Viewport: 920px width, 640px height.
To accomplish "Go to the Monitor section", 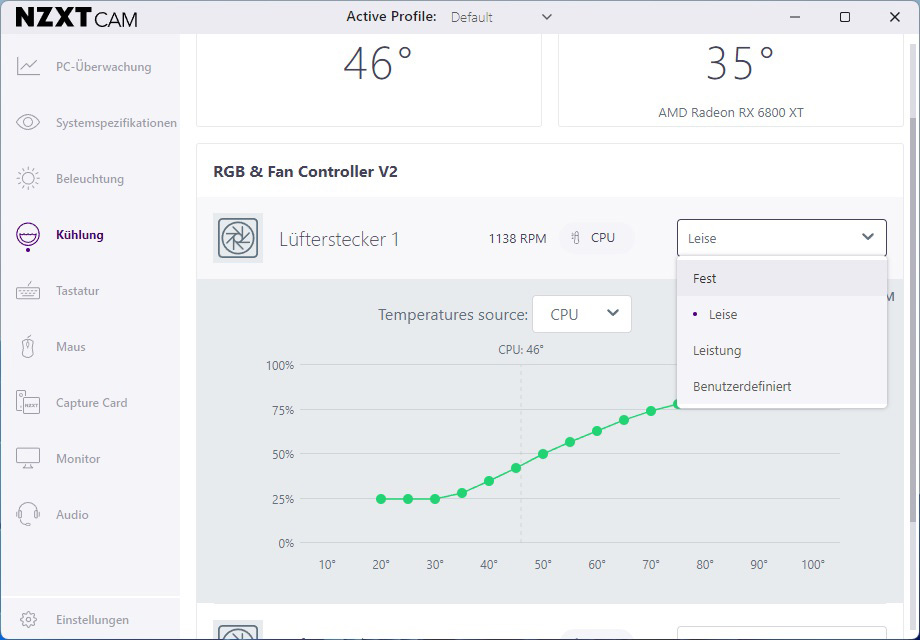I will (x=78, y=459).
